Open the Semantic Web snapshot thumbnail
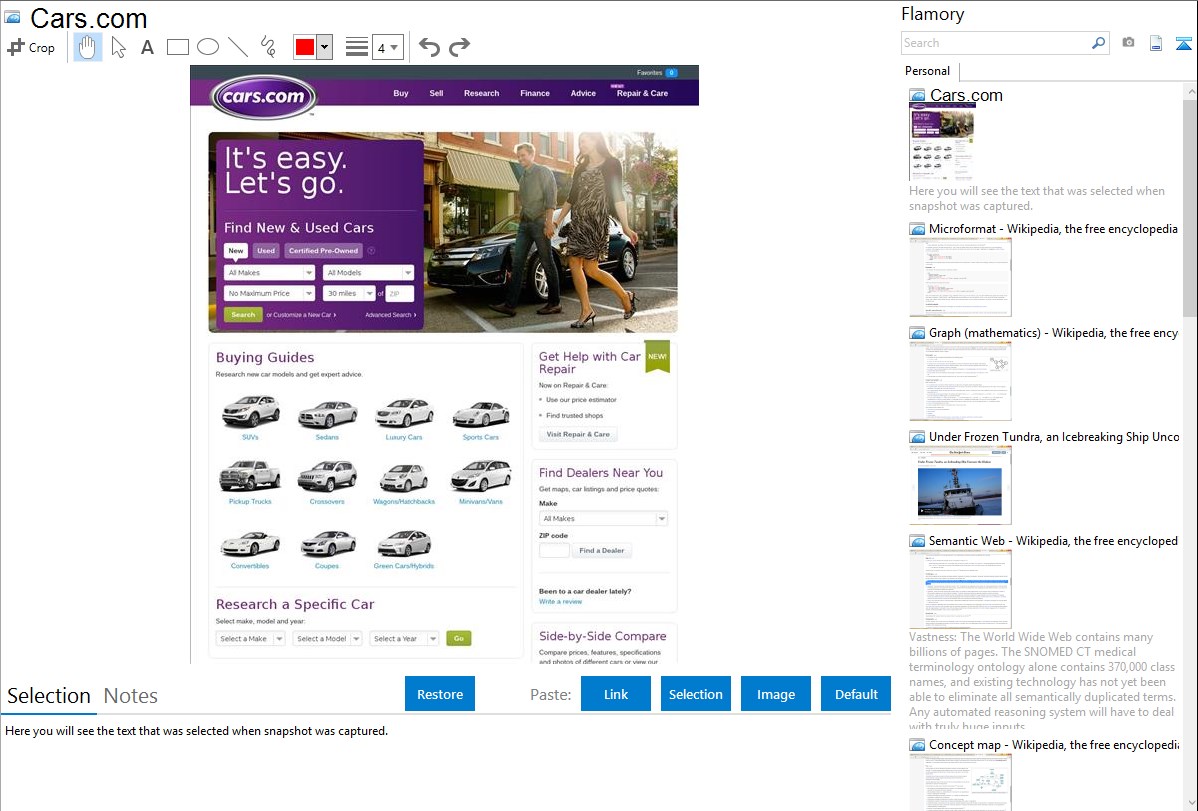The height and width of the screenshot is (811, 1198). (960, 589)
